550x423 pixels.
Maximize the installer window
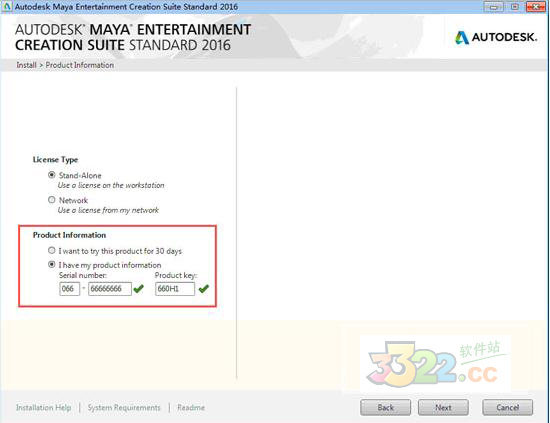515,7
